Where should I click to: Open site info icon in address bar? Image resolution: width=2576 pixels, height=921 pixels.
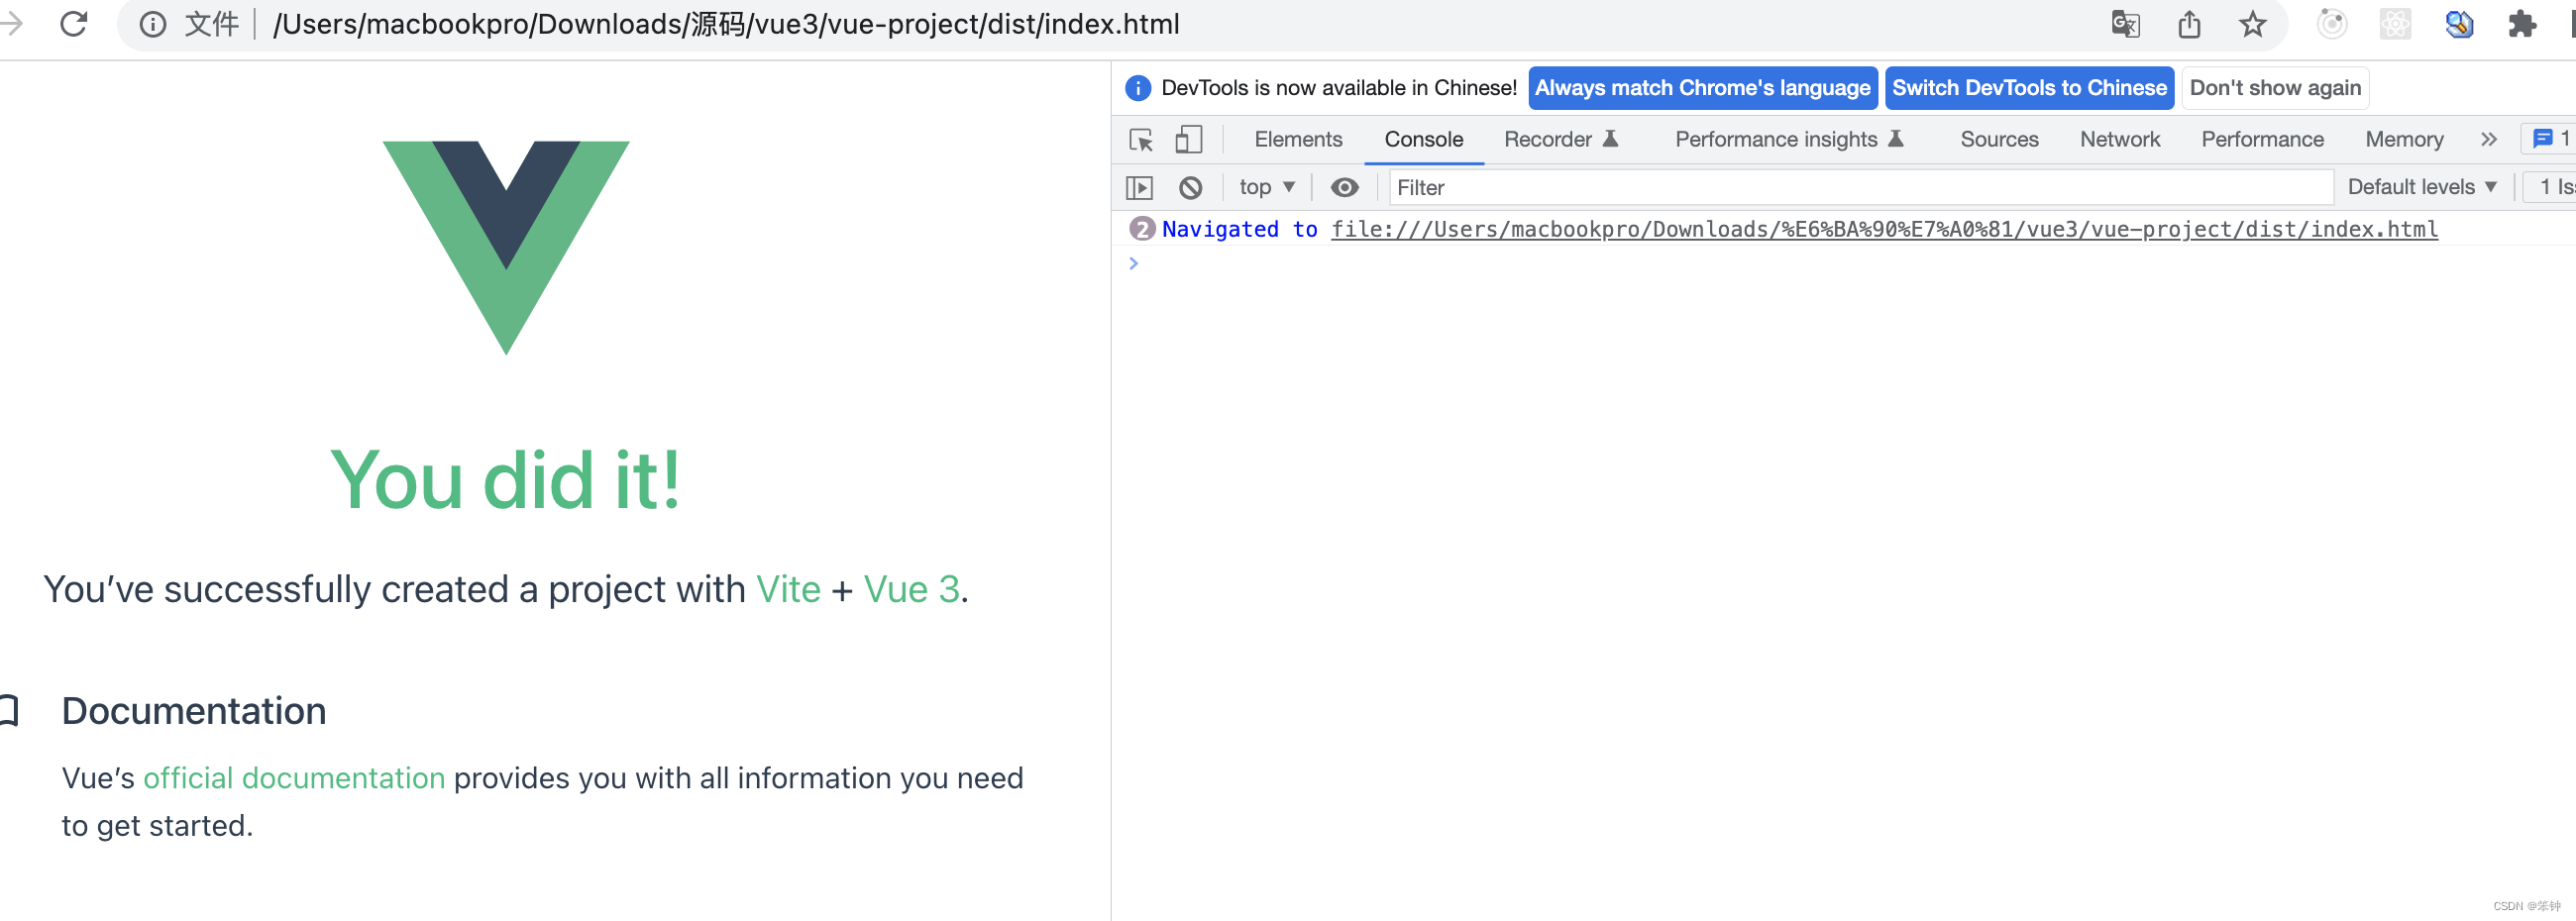pyautogui.click(x=152, y=24)
